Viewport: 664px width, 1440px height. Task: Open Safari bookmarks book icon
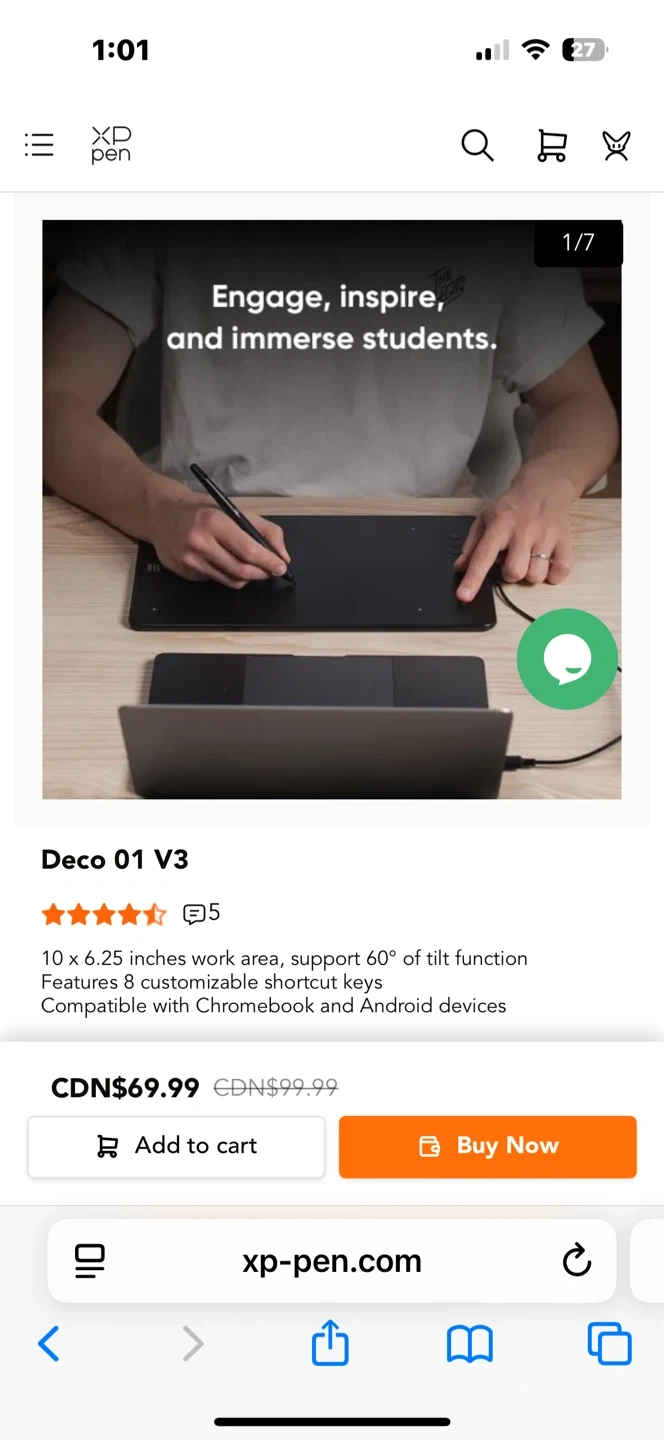469,1344
